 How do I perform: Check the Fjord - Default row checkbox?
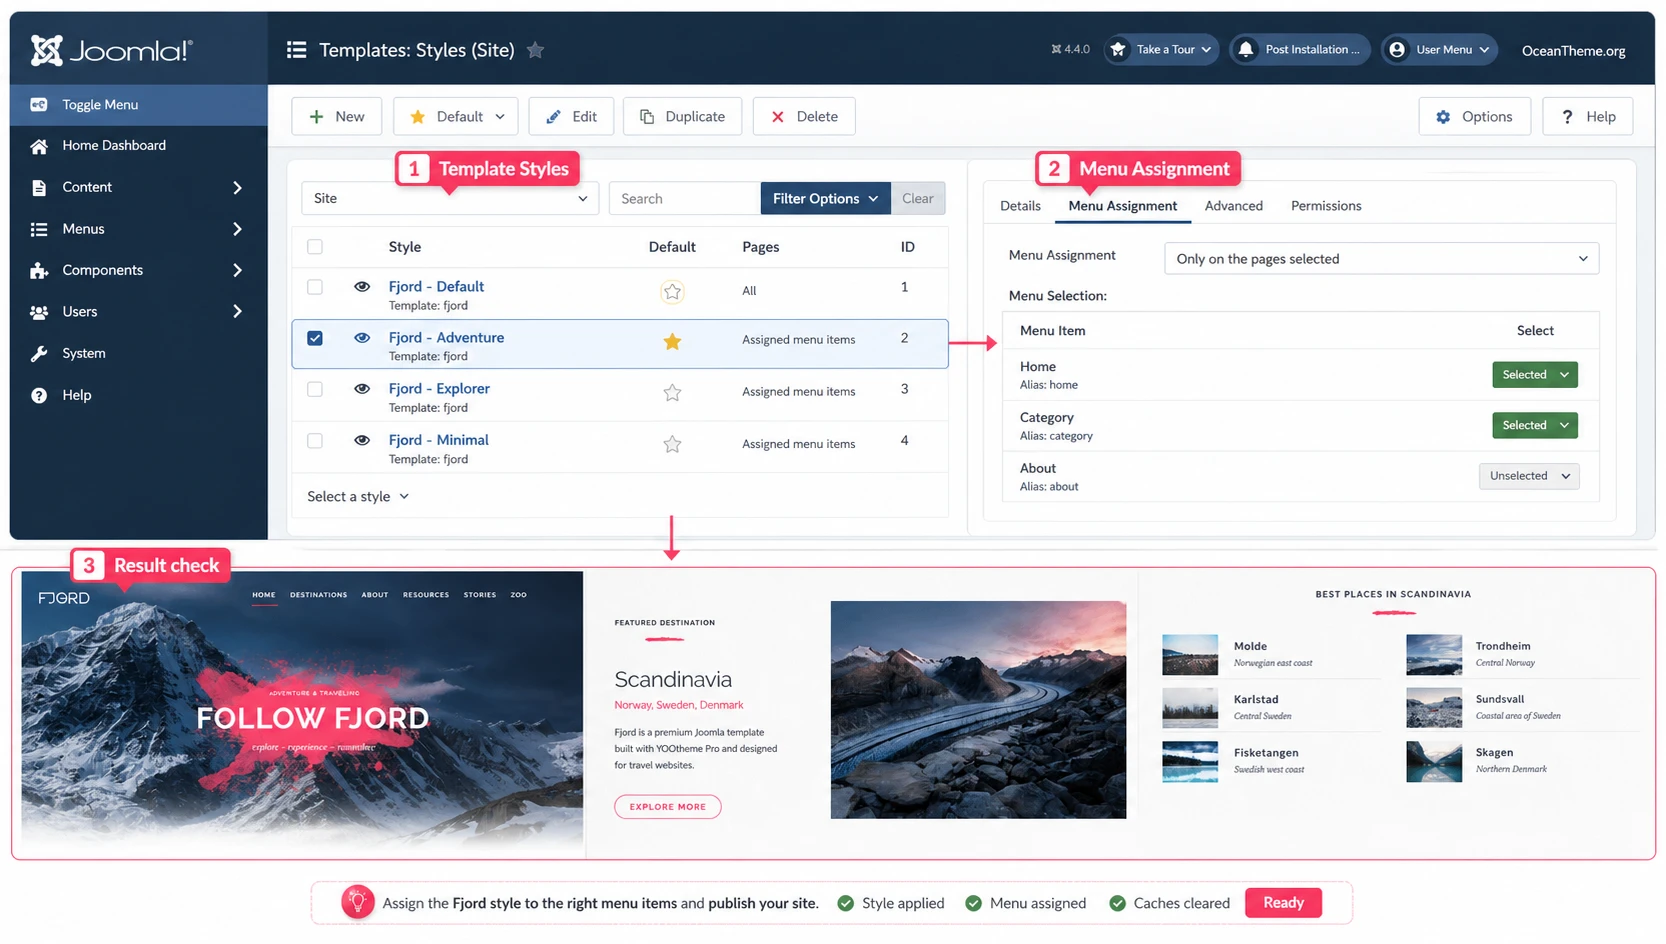(x=315, y=287)
